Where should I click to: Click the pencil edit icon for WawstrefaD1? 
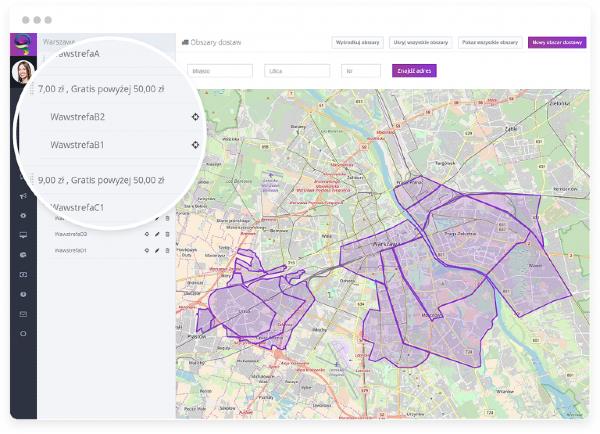157,249
